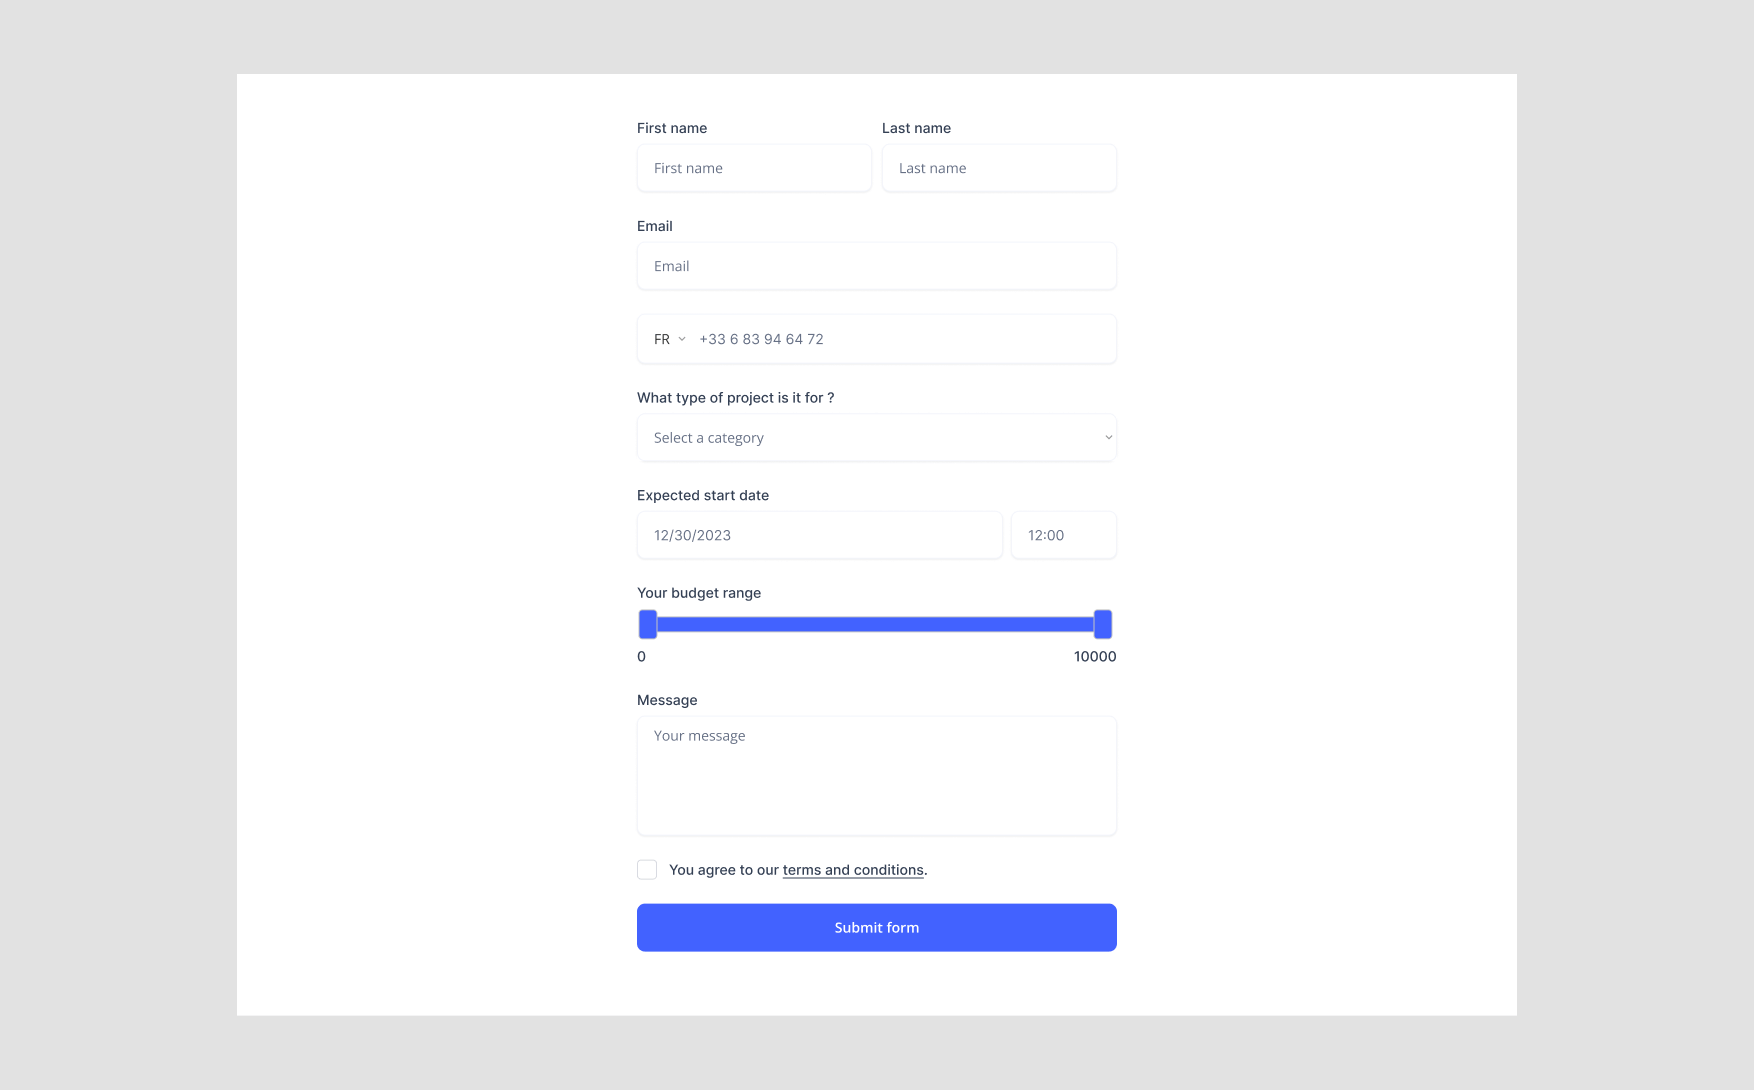Open the terms and conditions link

pos(852,869)
